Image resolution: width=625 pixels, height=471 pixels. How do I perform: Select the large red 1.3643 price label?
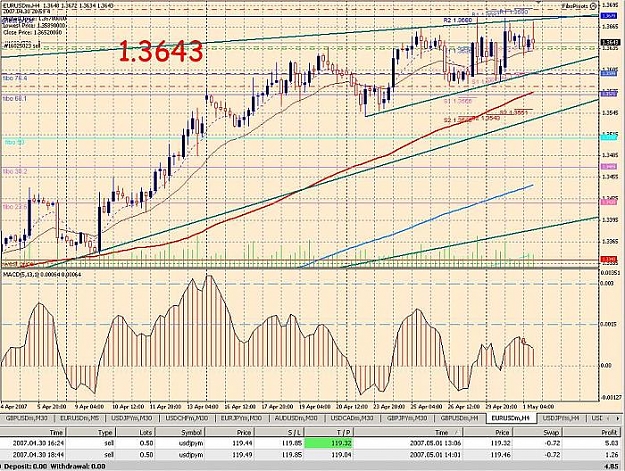pos(161,51)
